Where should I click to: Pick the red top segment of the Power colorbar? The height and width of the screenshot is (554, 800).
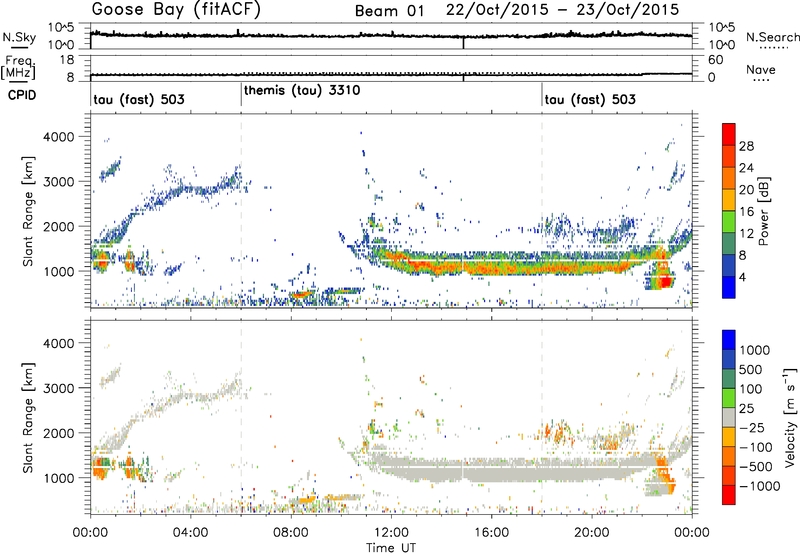pos(729,134)
